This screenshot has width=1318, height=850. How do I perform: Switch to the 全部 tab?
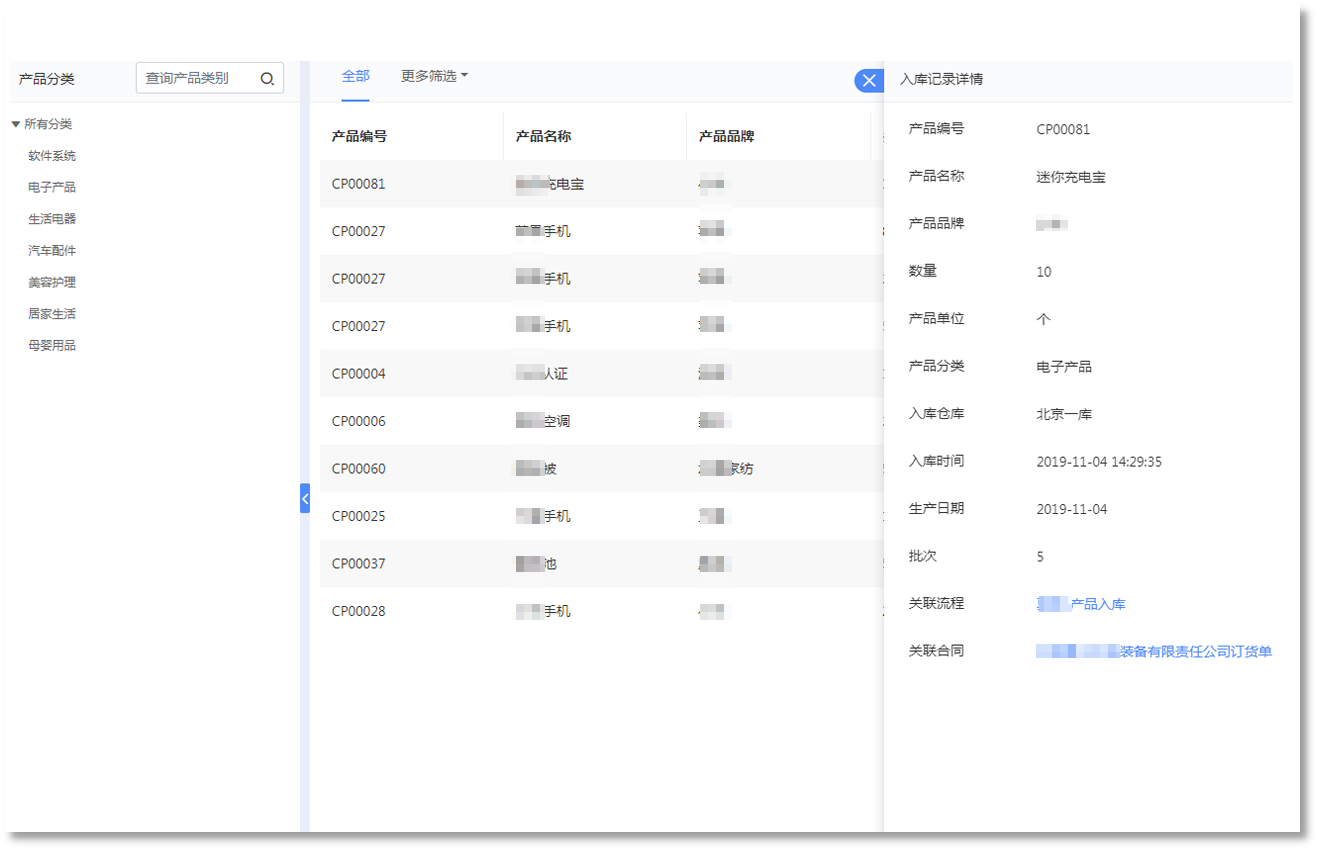click(356, 76)
